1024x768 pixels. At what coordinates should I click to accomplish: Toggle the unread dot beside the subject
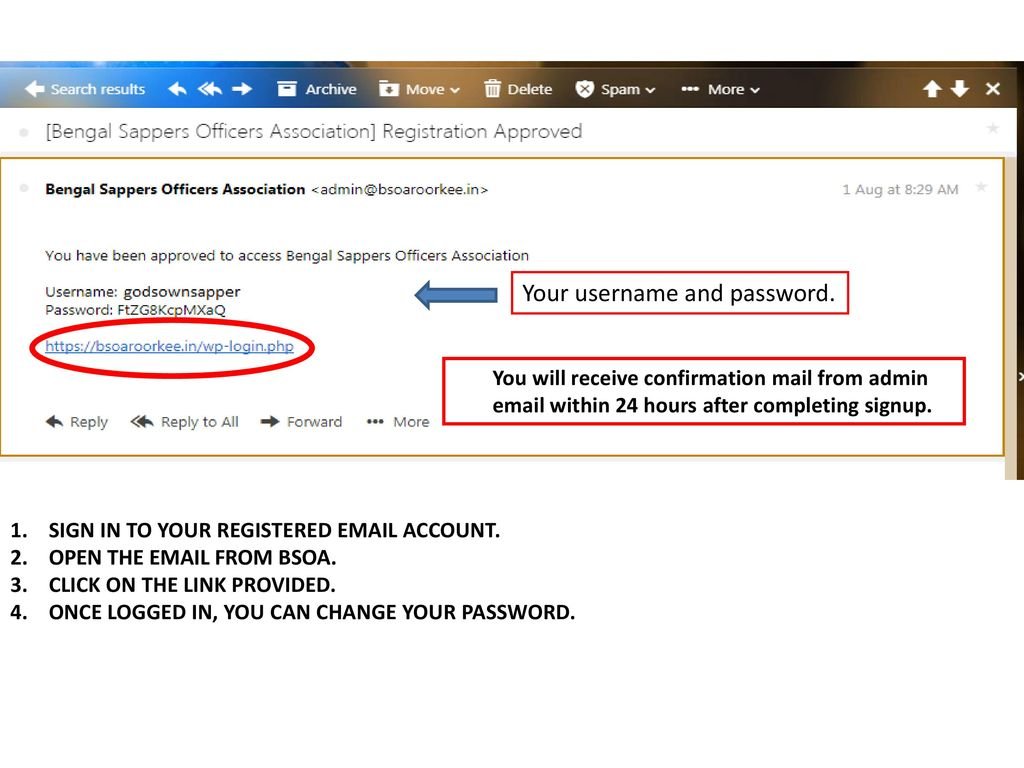pos(23,131)
